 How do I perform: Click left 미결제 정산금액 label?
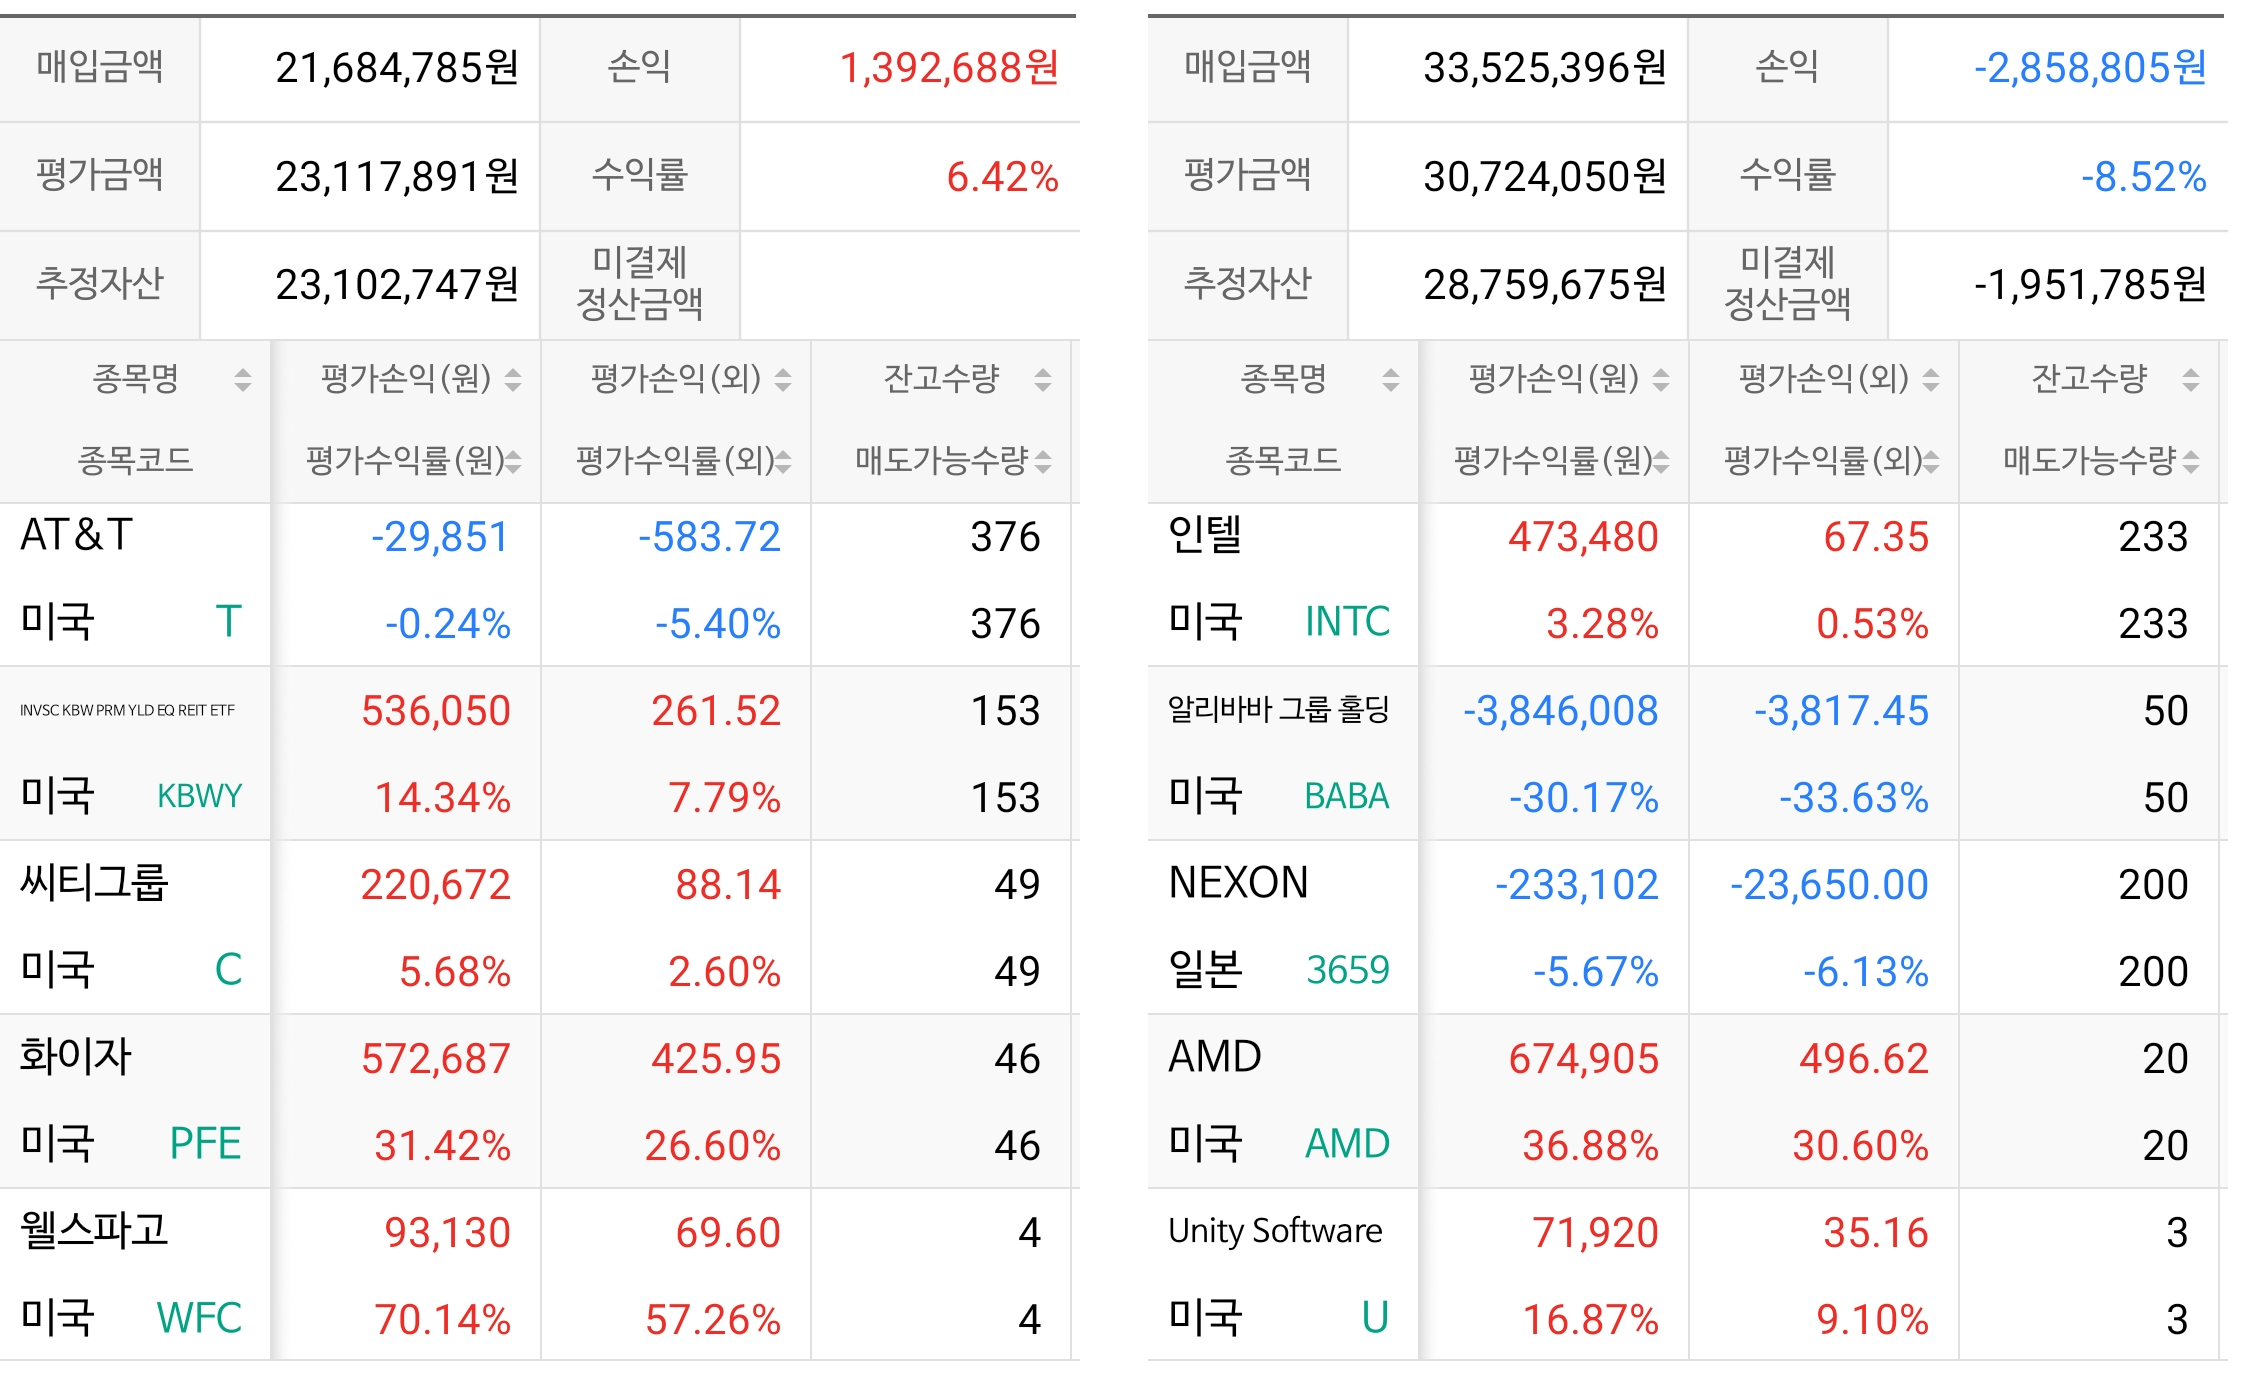click(640, 283)
